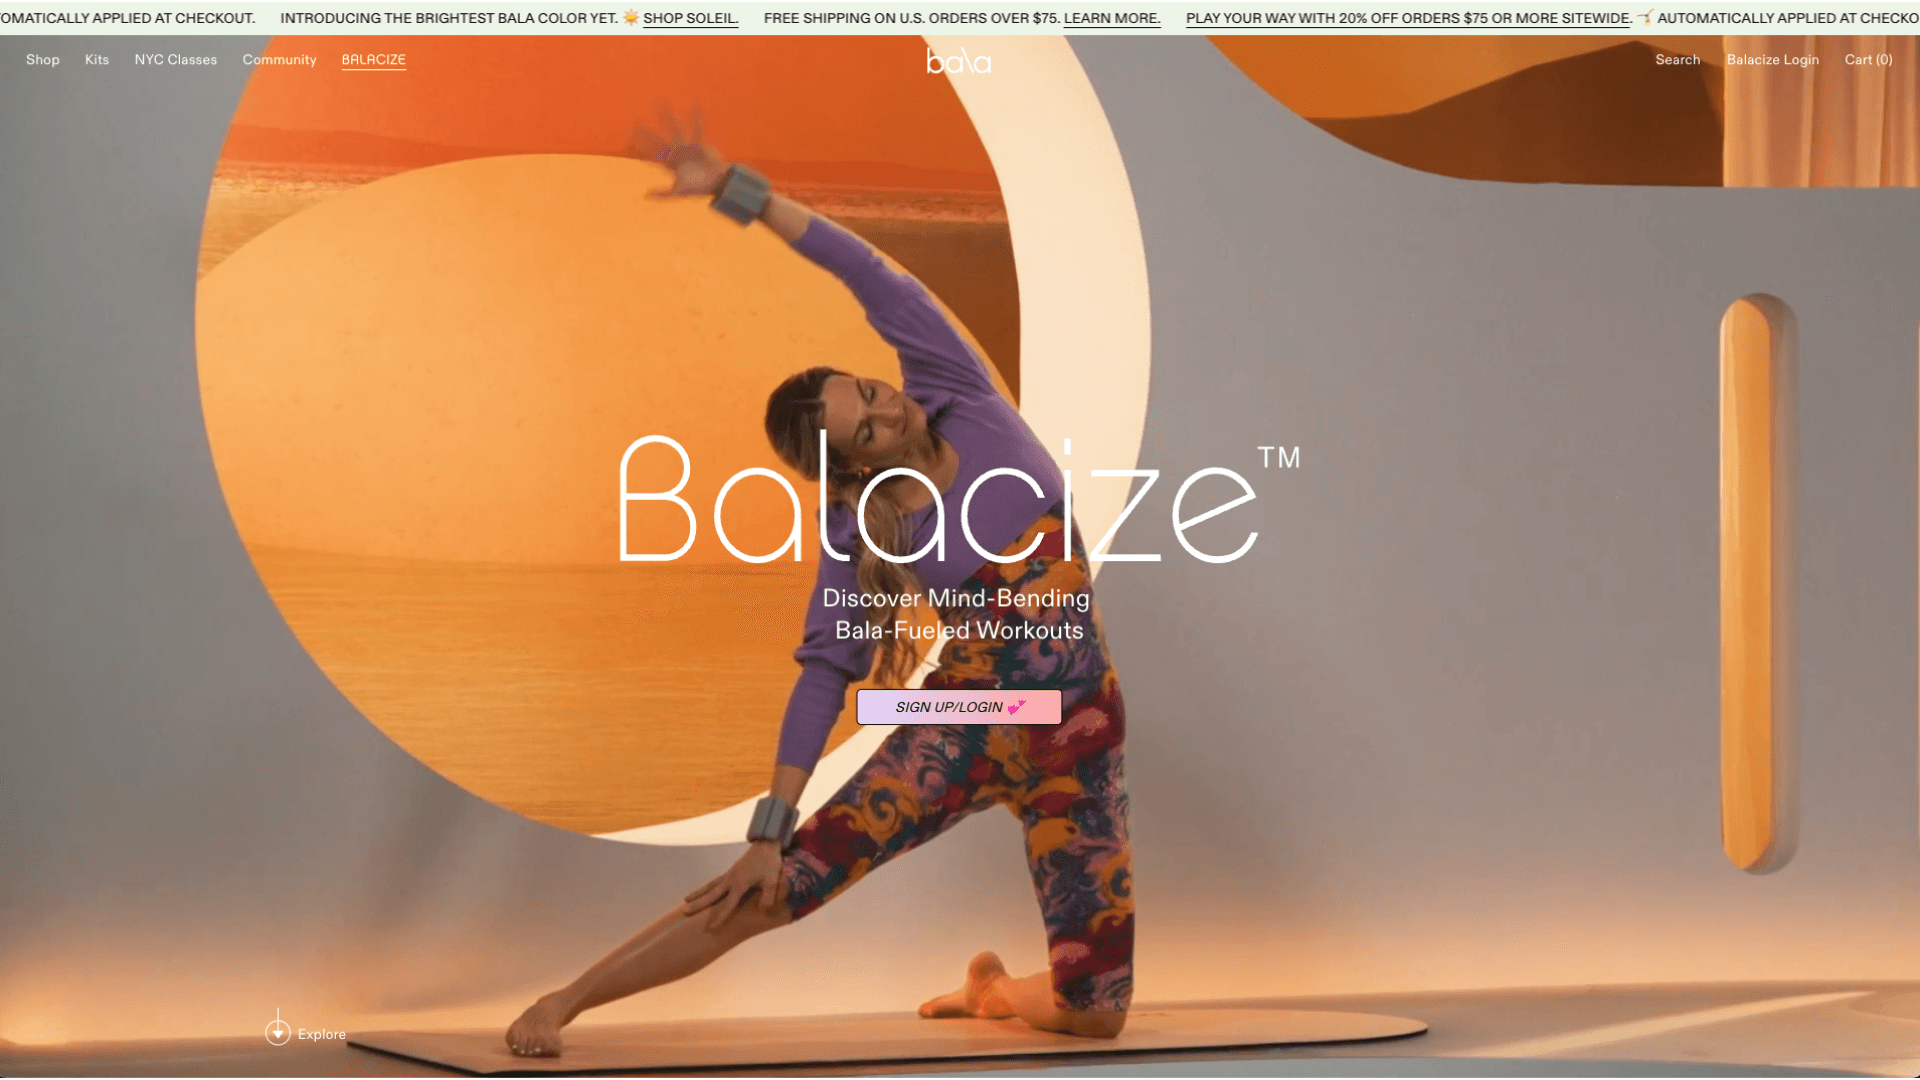This screenshot has width=1920, height=1080.
Task: Click the Explore down-arrow circle icon
Action: [x=278, y=1030]
